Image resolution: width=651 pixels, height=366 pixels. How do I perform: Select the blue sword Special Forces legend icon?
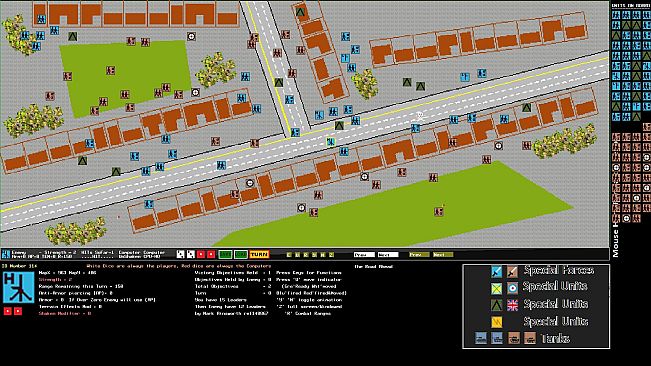click(497, 271)
